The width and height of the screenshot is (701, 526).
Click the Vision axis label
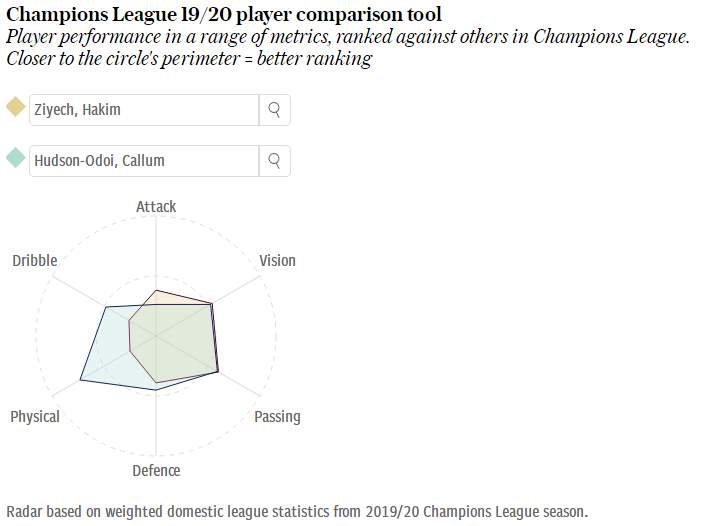[277, 261]
